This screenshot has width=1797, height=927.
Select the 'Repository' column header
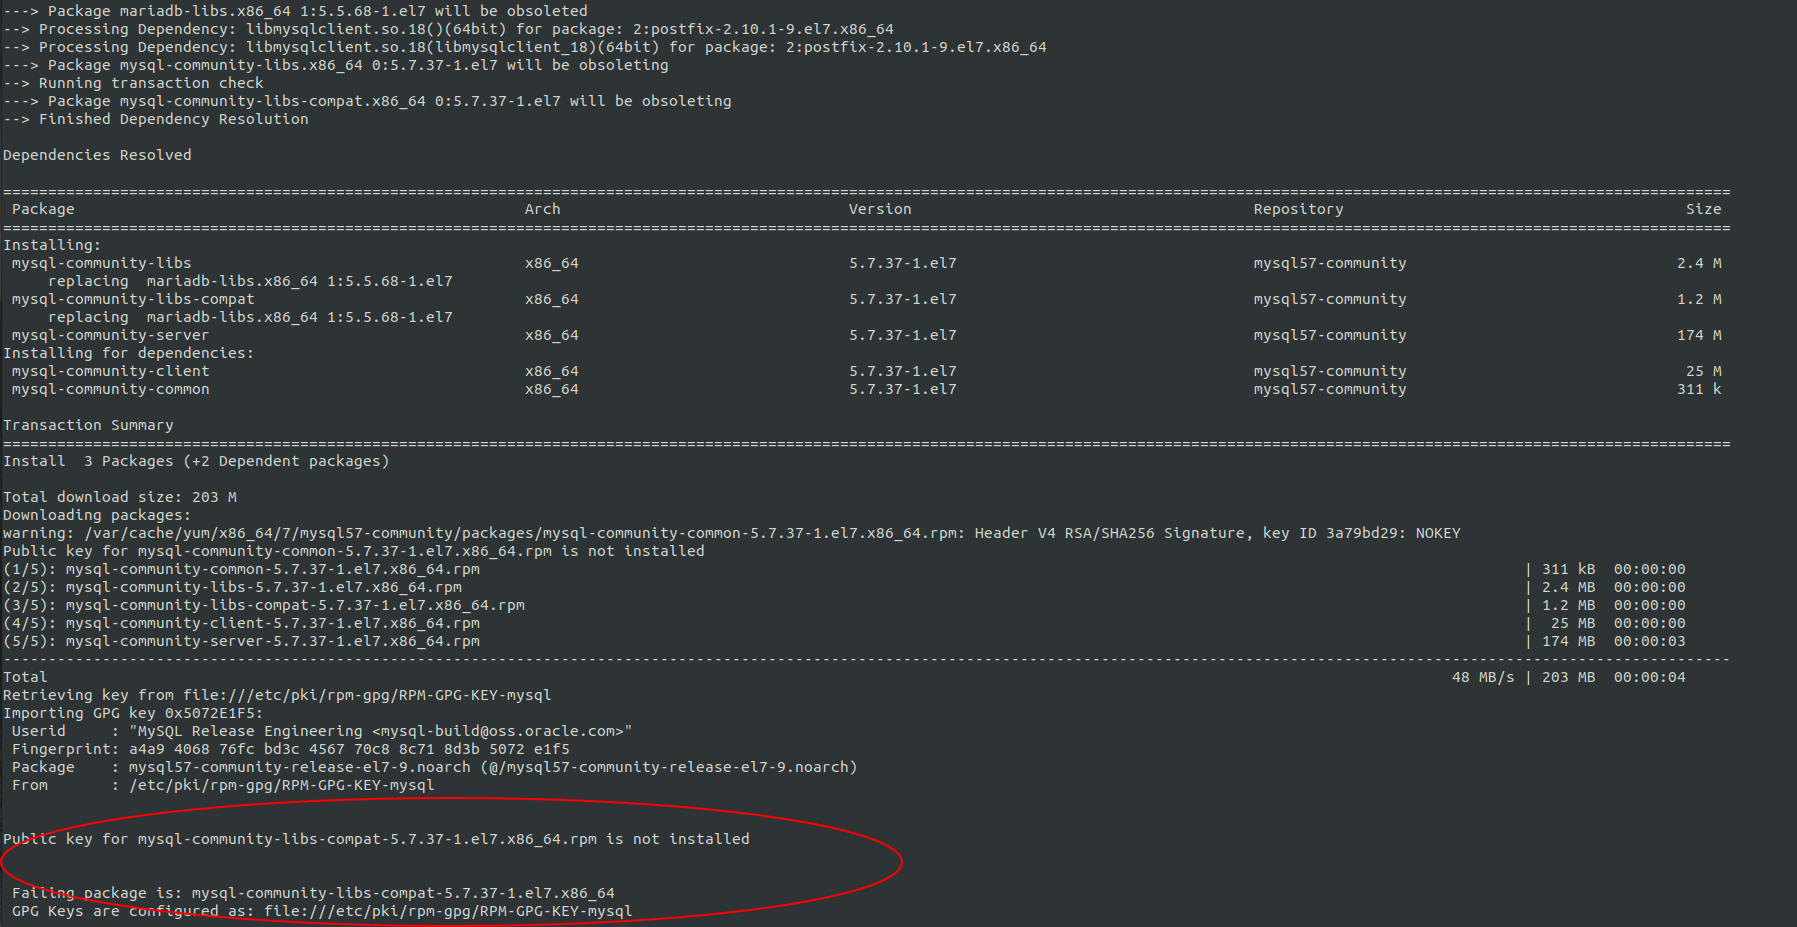click(x=1298, y=209)
